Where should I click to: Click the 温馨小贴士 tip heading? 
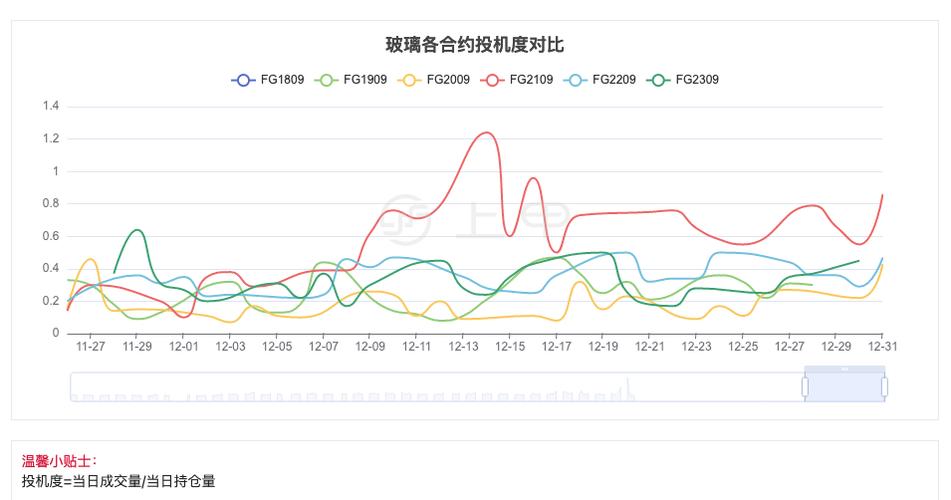[x=59, y=462]
